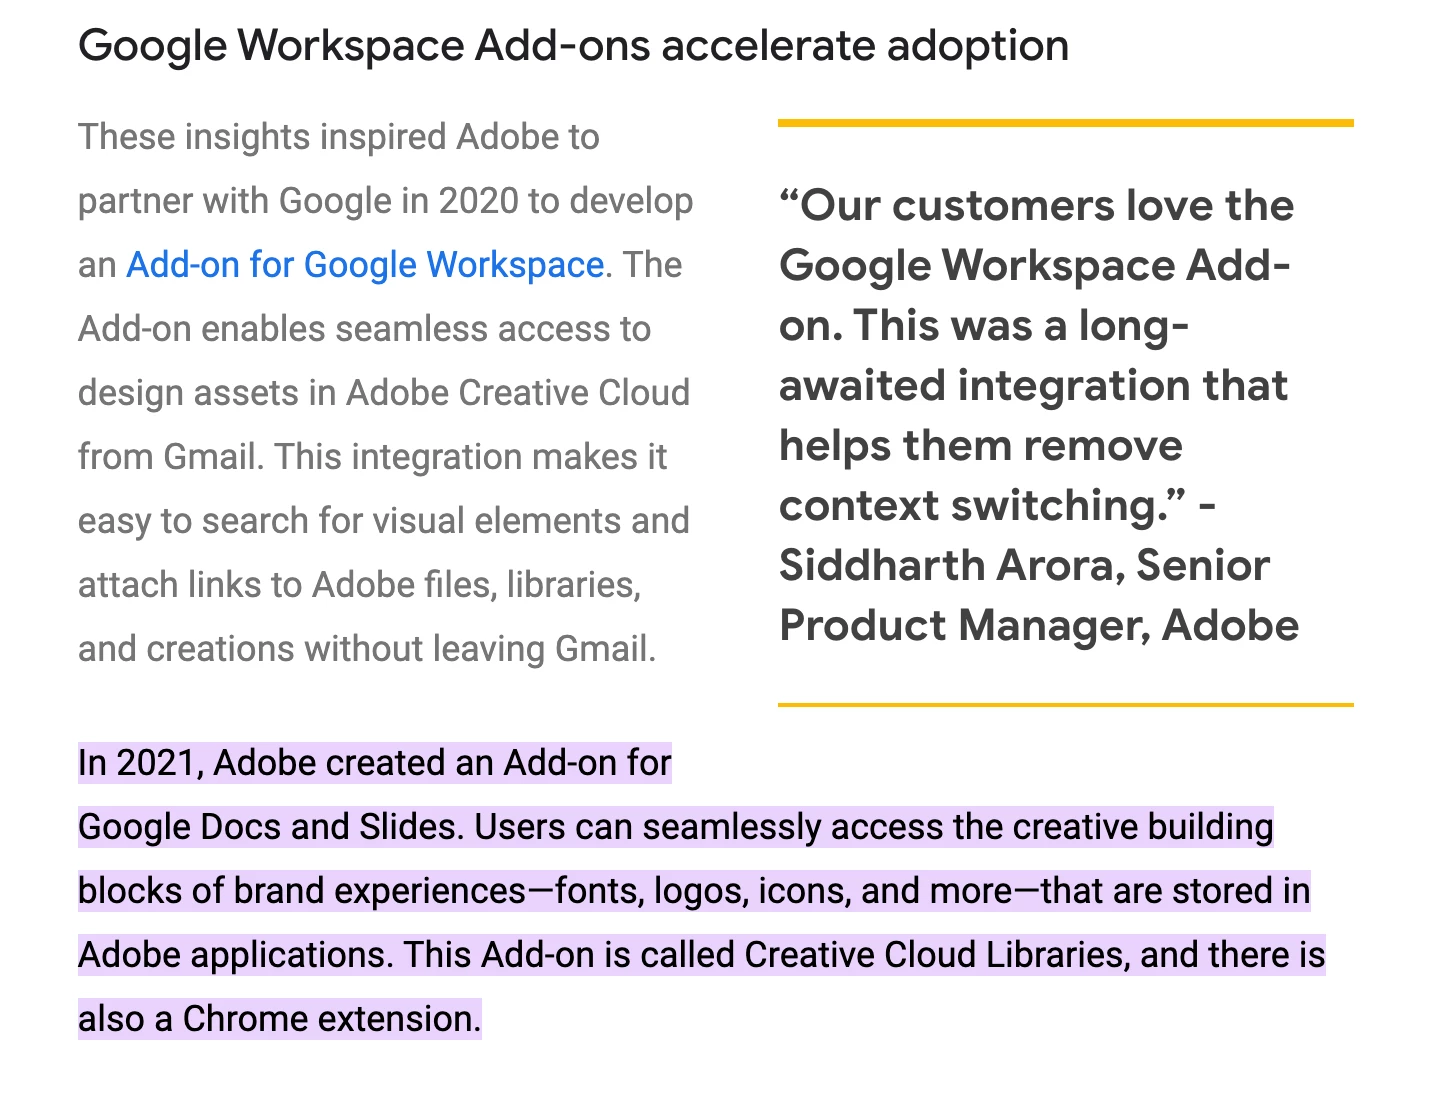
Task: Click the line 'Add-on enables seamless access to'
Action: [x=365, y=329]
